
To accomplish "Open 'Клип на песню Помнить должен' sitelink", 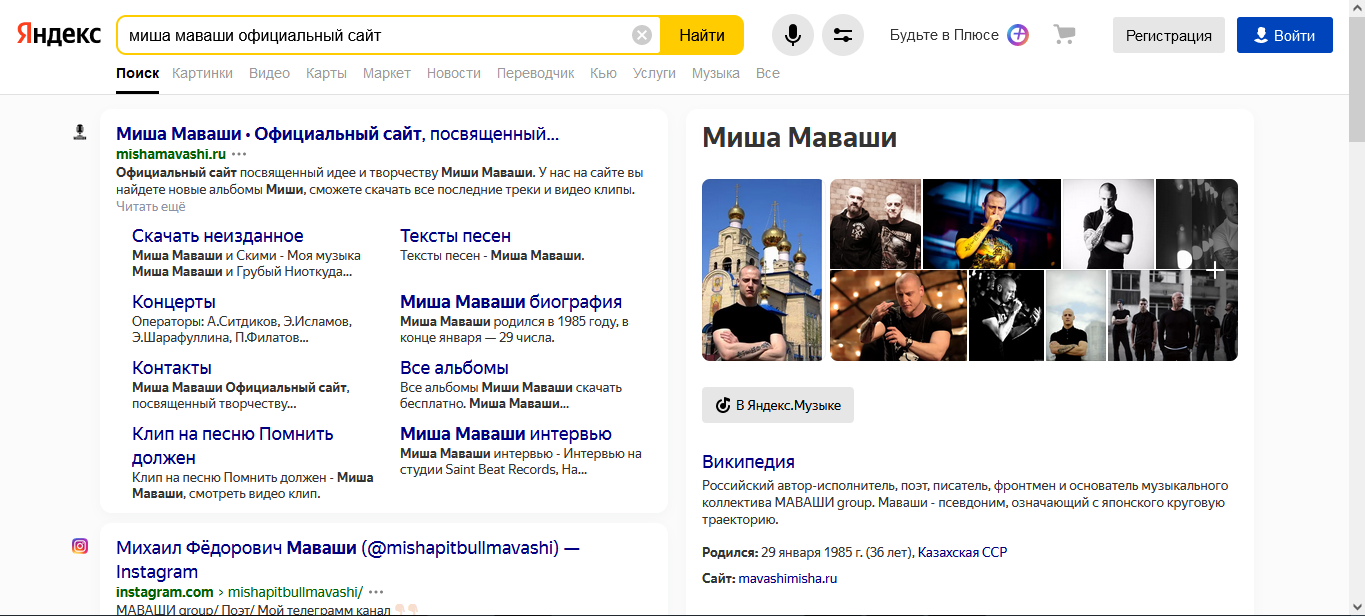I will 232,446.
